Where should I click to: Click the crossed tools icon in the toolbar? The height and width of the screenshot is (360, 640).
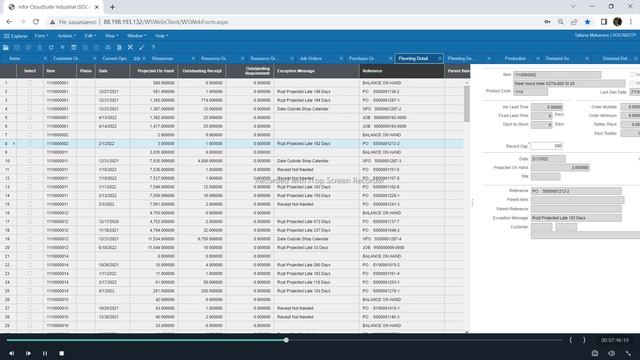click(130, 47)
